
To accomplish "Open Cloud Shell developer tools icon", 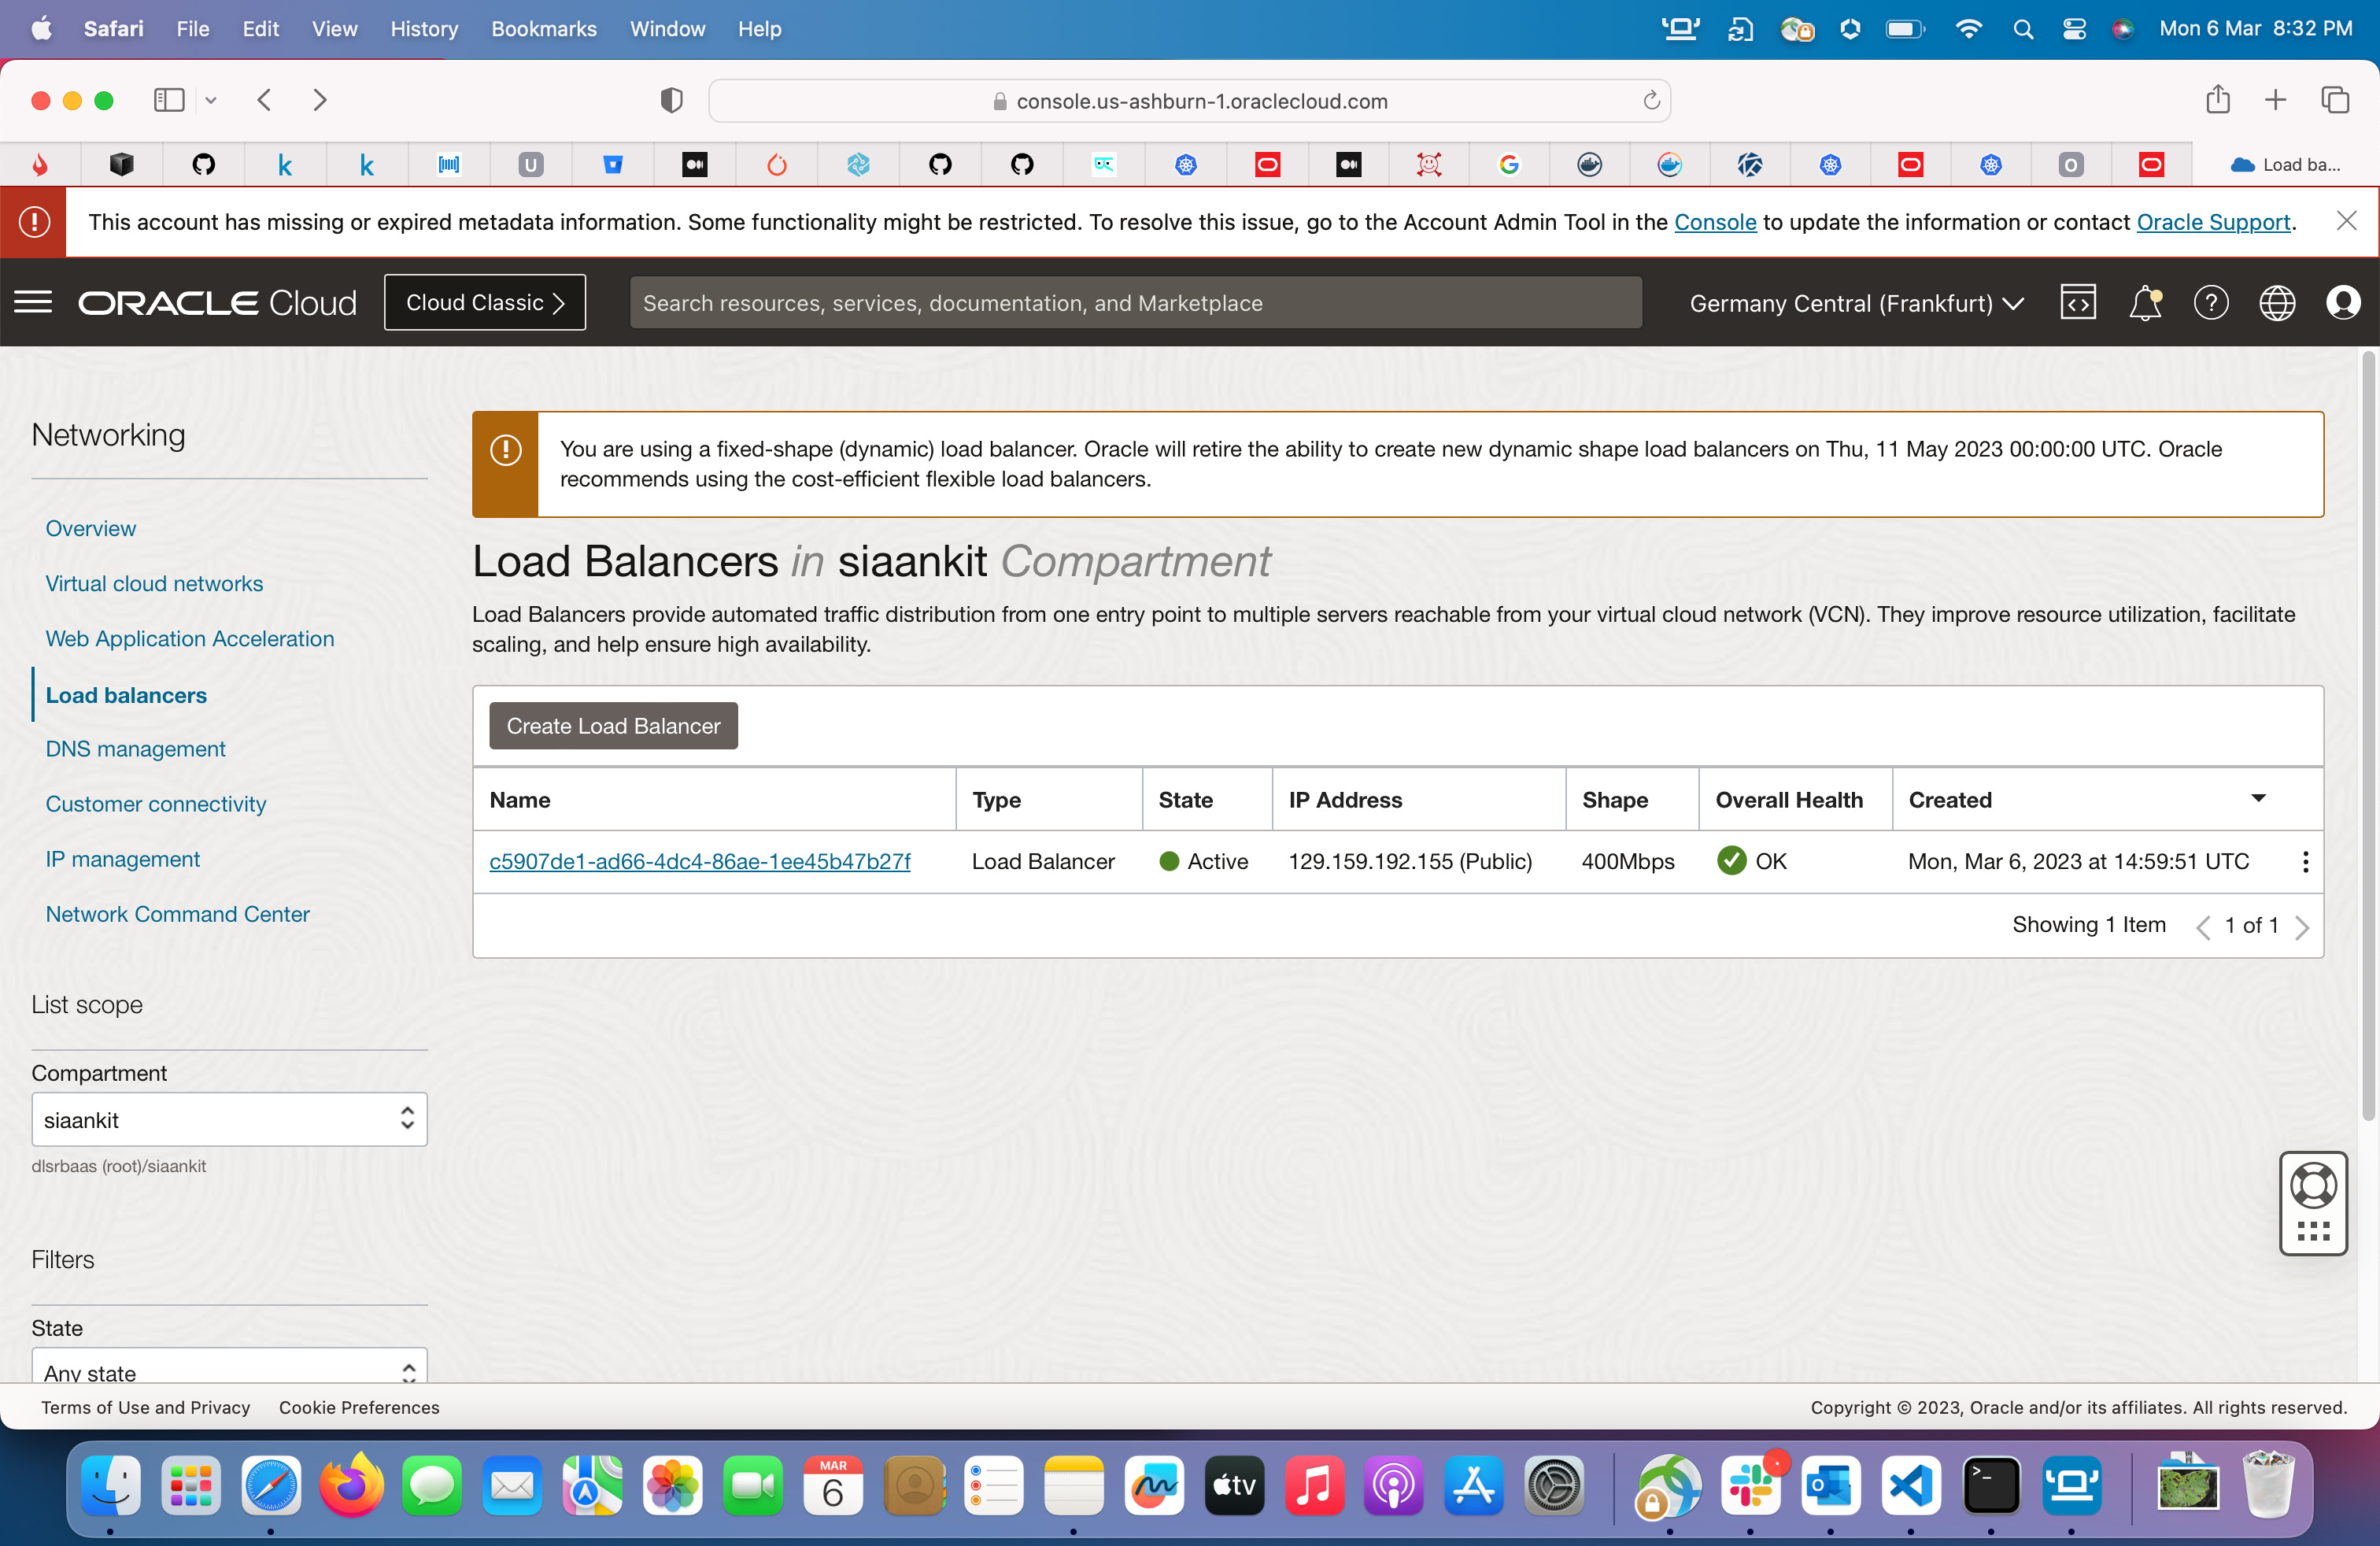I will pyautogui.click(x=2077, y=302).
